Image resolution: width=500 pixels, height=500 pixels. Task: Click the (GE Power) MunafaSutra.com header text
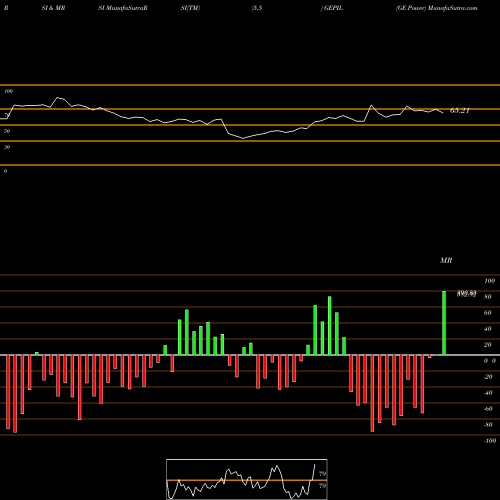[x=437, y=8]
